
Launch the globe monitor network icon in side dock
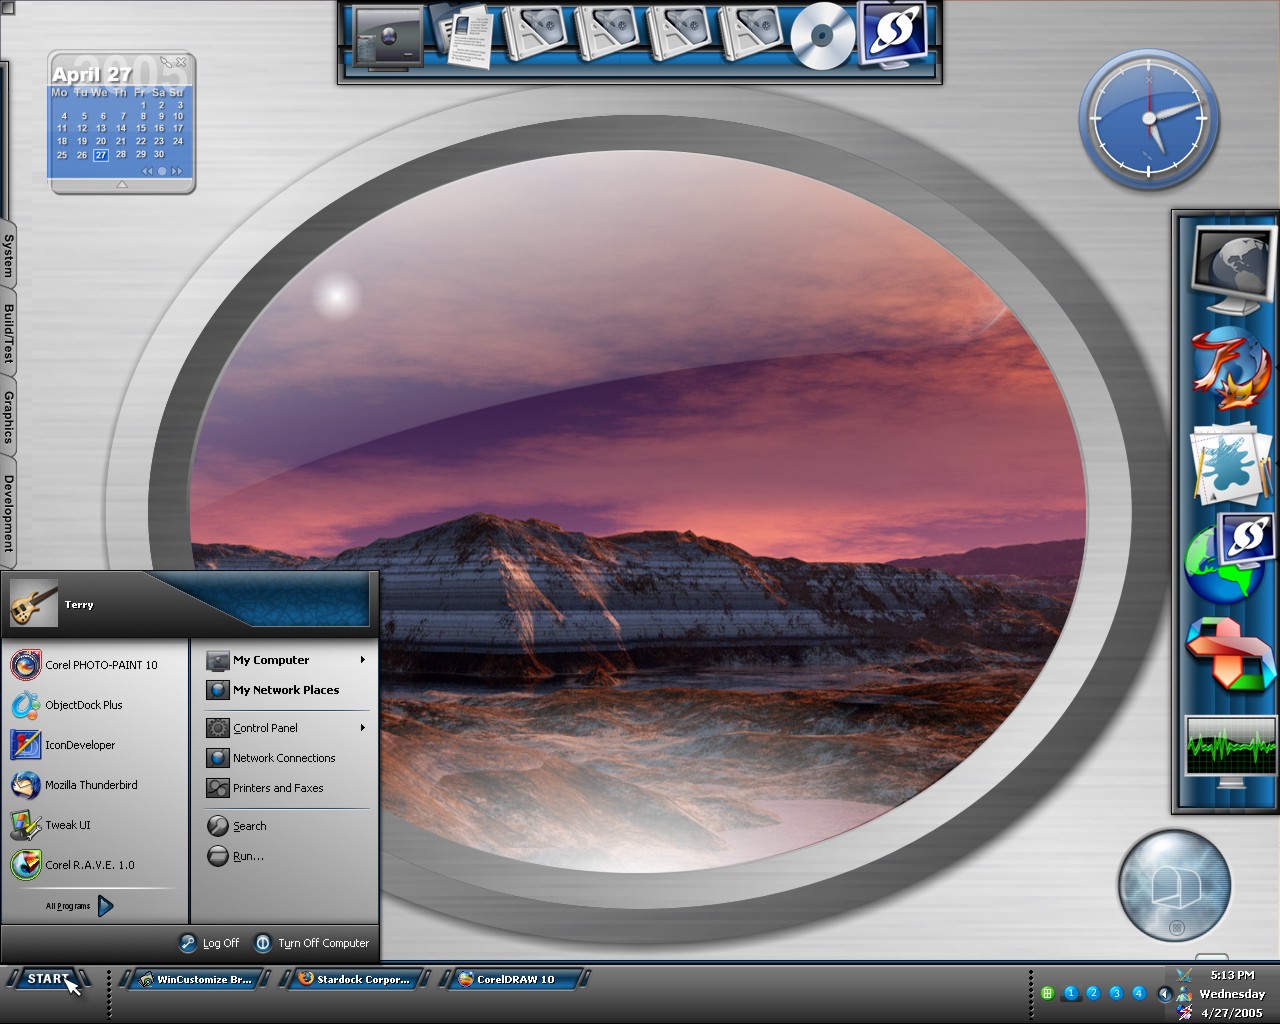[x=1233, y=270]
